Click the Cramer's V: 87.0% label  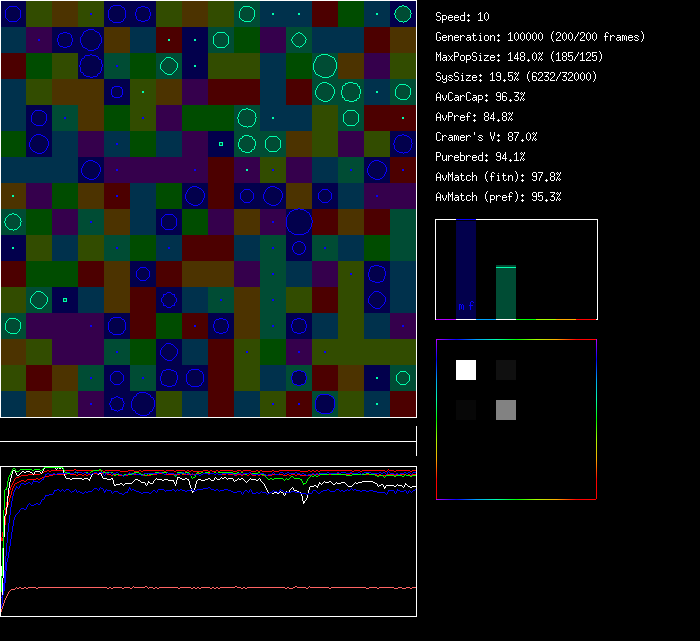[486, 137]
